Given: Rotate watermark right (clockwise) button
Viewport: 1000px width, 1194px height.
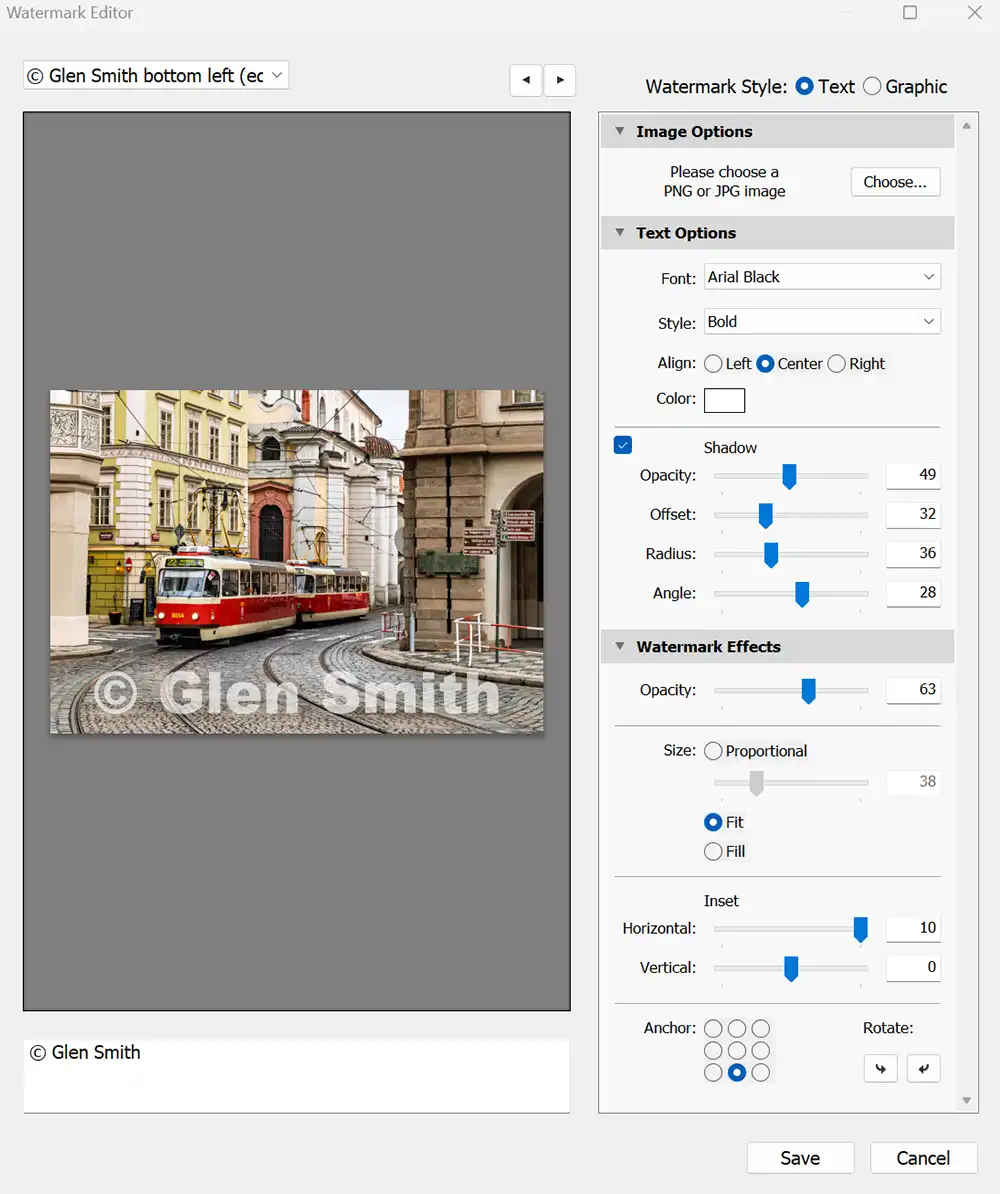Looking at the screenshot, I should tap(923, 1068).
